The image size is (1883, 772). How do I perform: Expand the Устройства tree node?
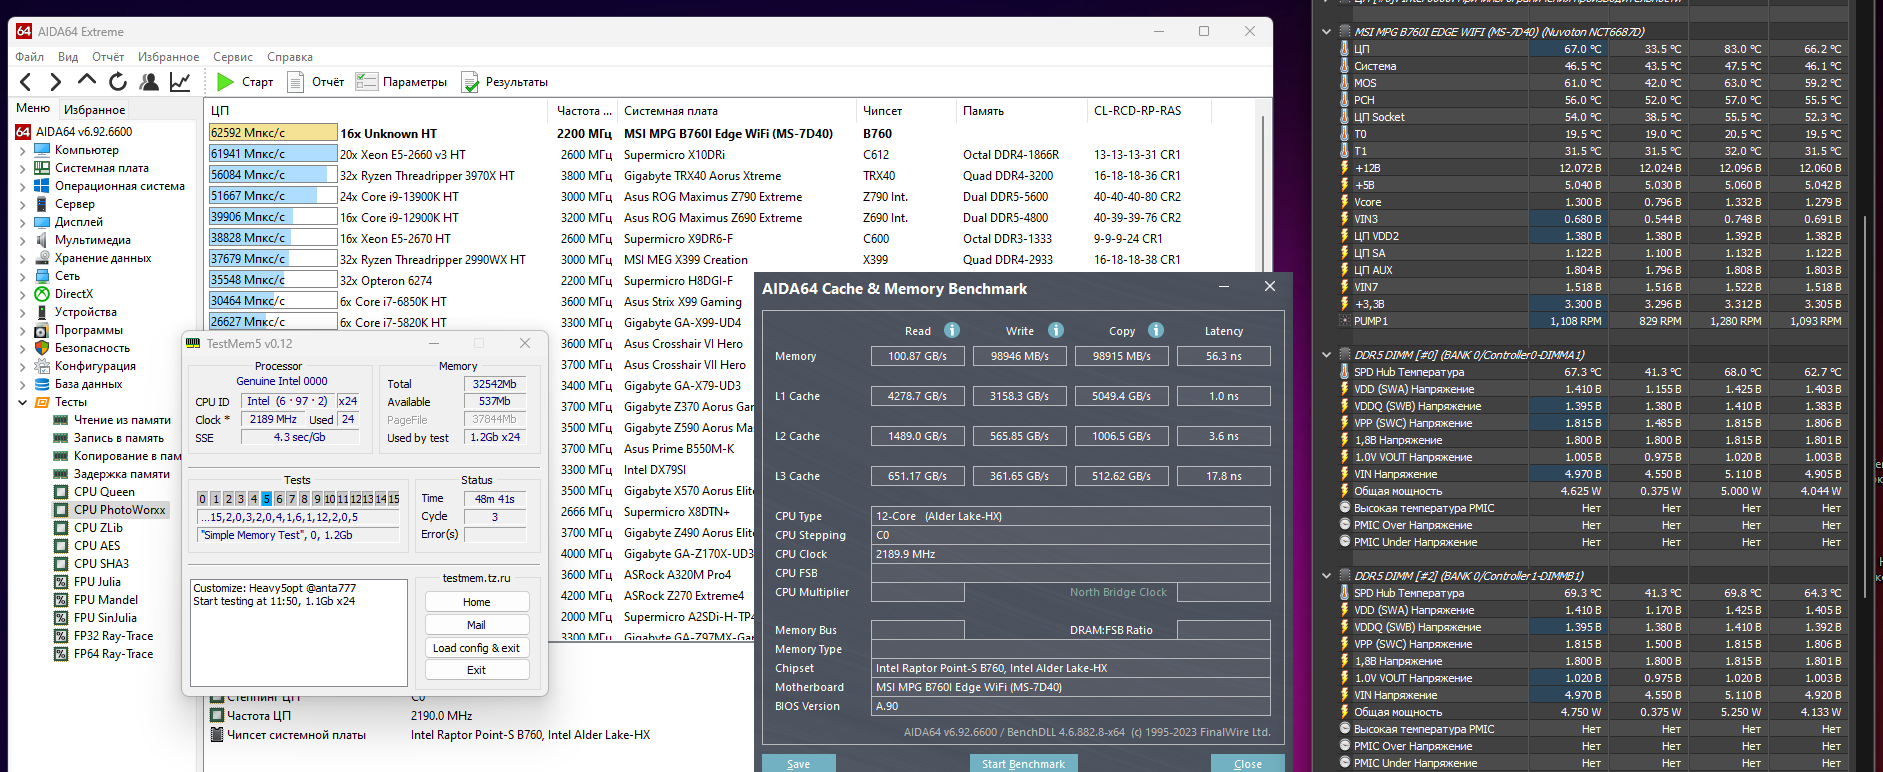pyautogui.click(x=23, y=312)
